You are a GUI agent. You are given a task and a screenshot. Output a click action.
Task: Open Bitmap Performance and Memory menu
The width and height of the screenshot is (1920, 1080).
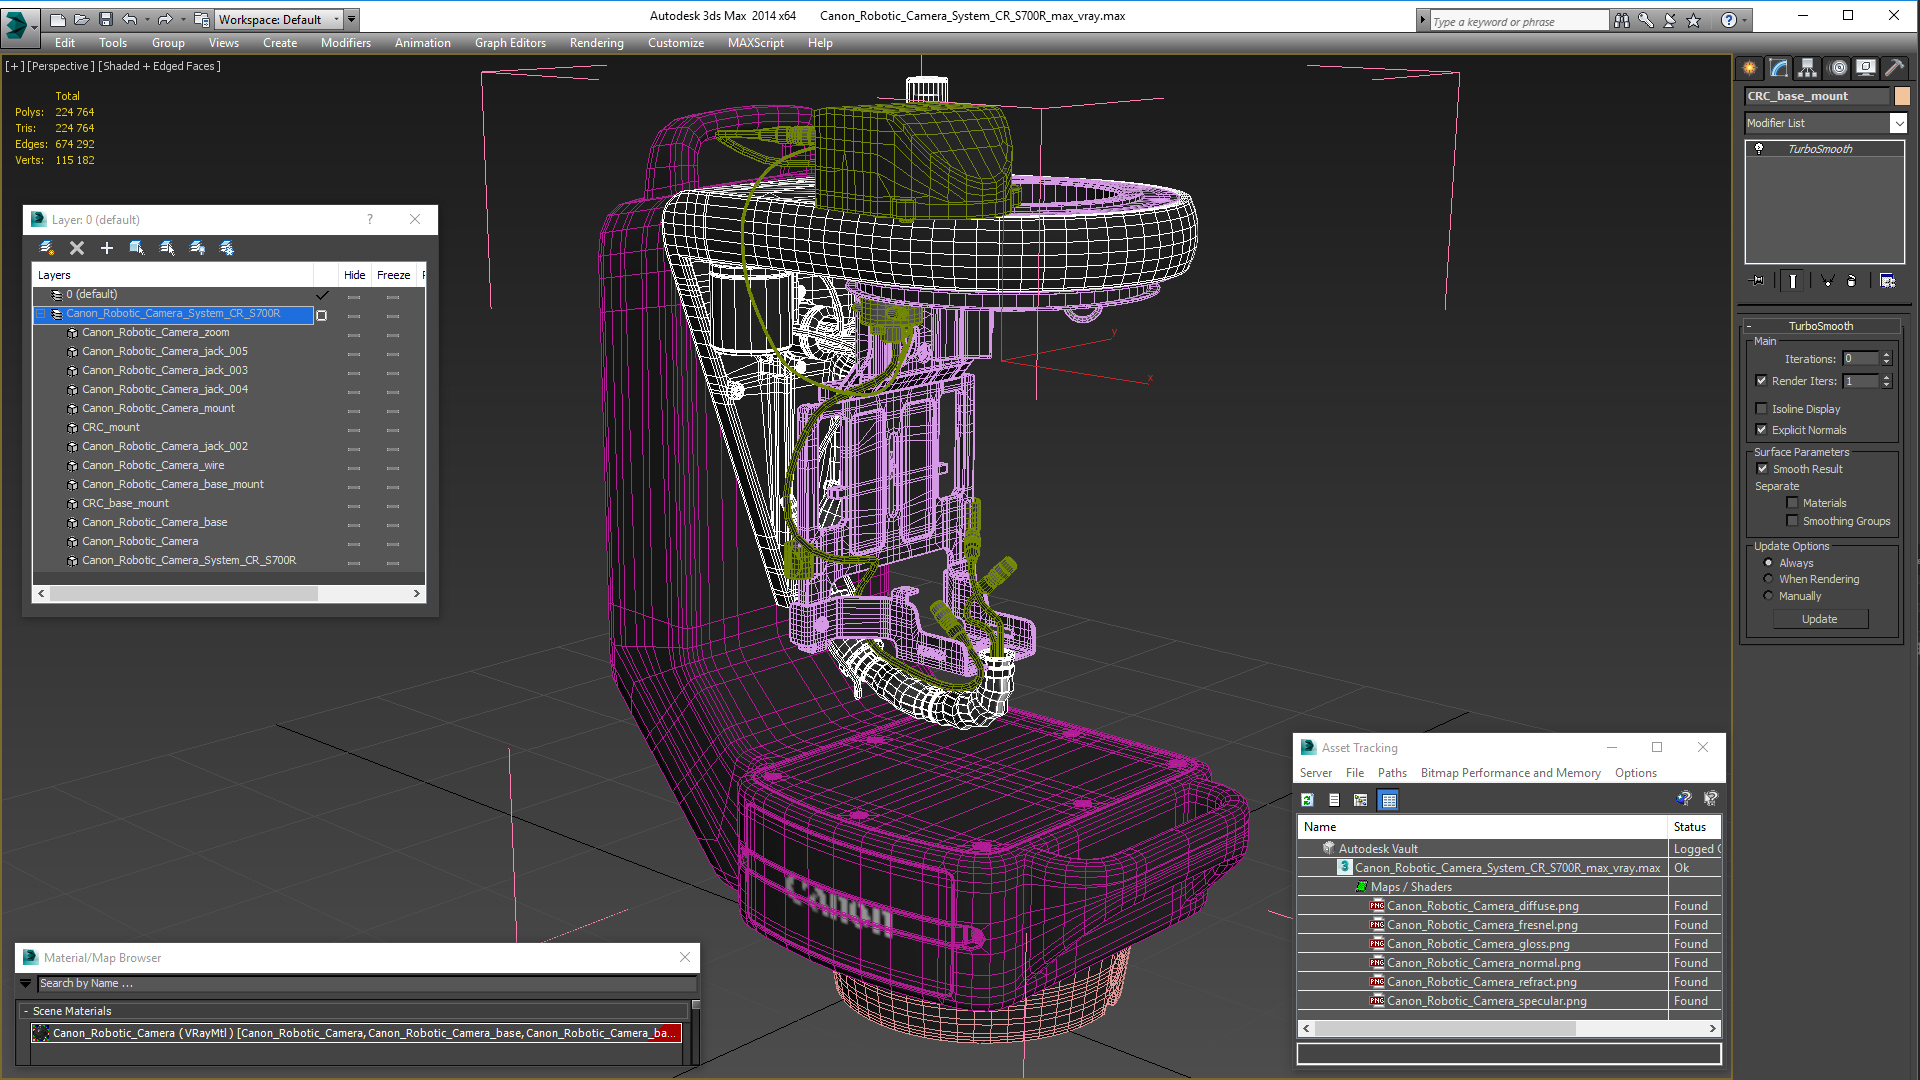pos(1510,773)
